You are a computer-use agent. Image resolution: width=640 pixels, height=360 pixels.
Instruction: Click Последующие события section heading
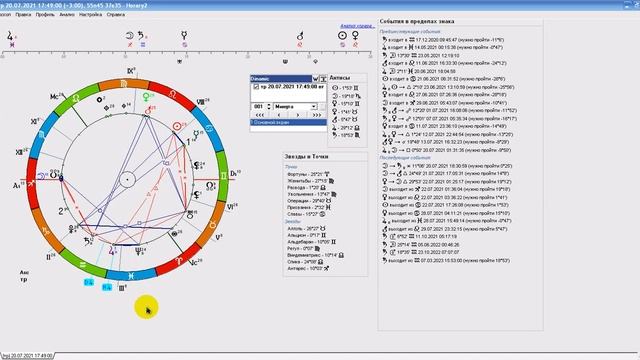405,158
